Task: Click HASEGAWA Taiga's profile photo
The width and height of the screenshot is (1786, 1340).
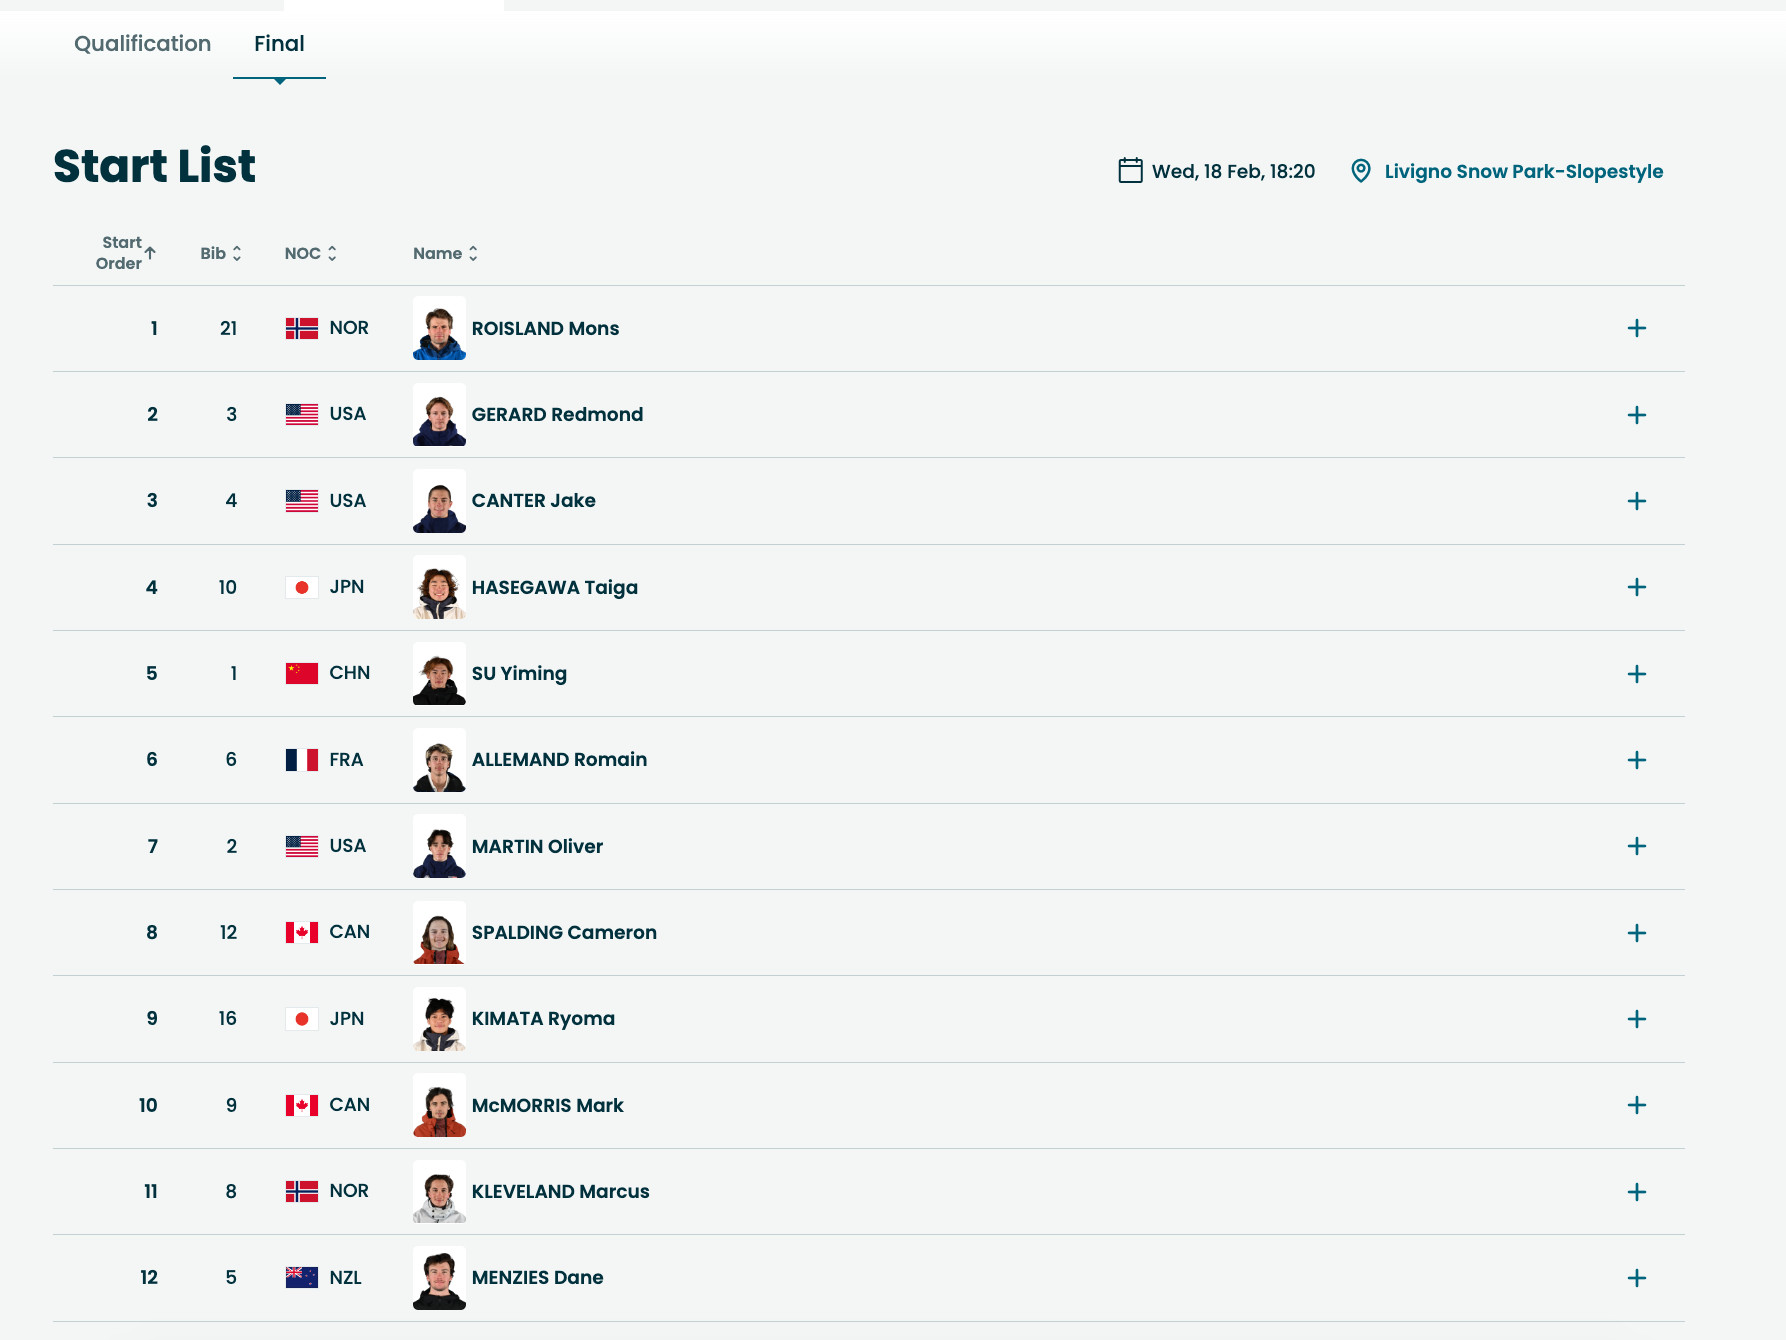Action: tap(439, 588)
